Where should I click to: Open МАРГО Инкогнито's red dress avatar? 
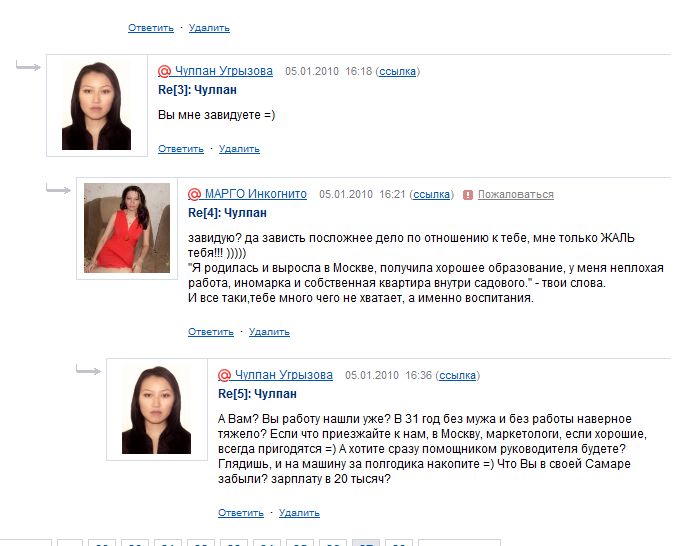click(x=127, y=228)
